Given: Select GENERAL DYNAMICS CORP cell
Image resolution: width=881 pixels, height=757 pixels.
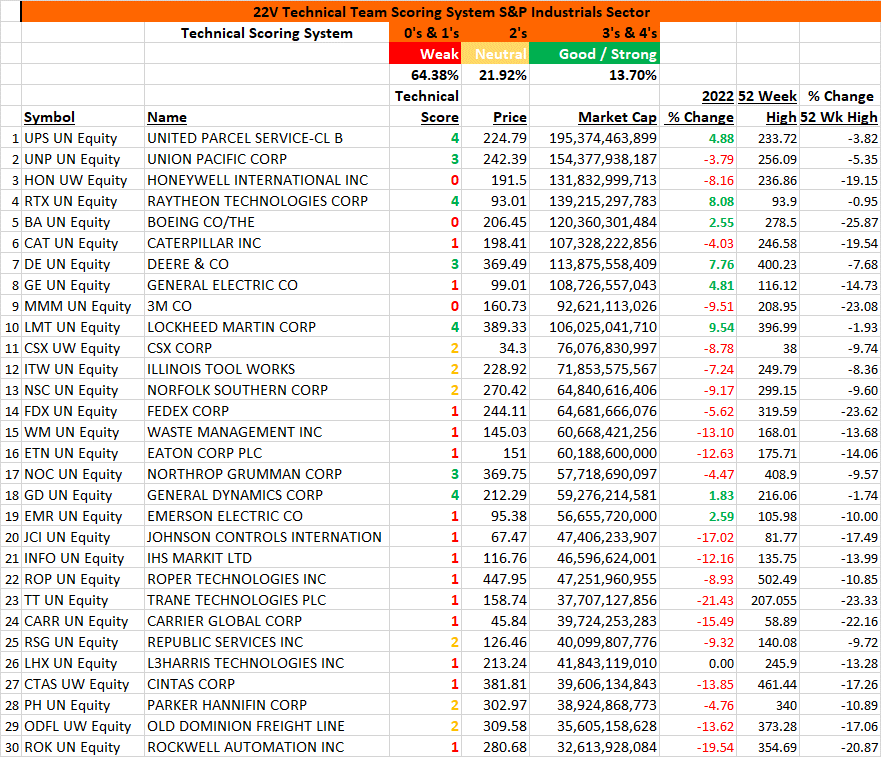Looking at the screenshot, I should [x=266, y=495].
